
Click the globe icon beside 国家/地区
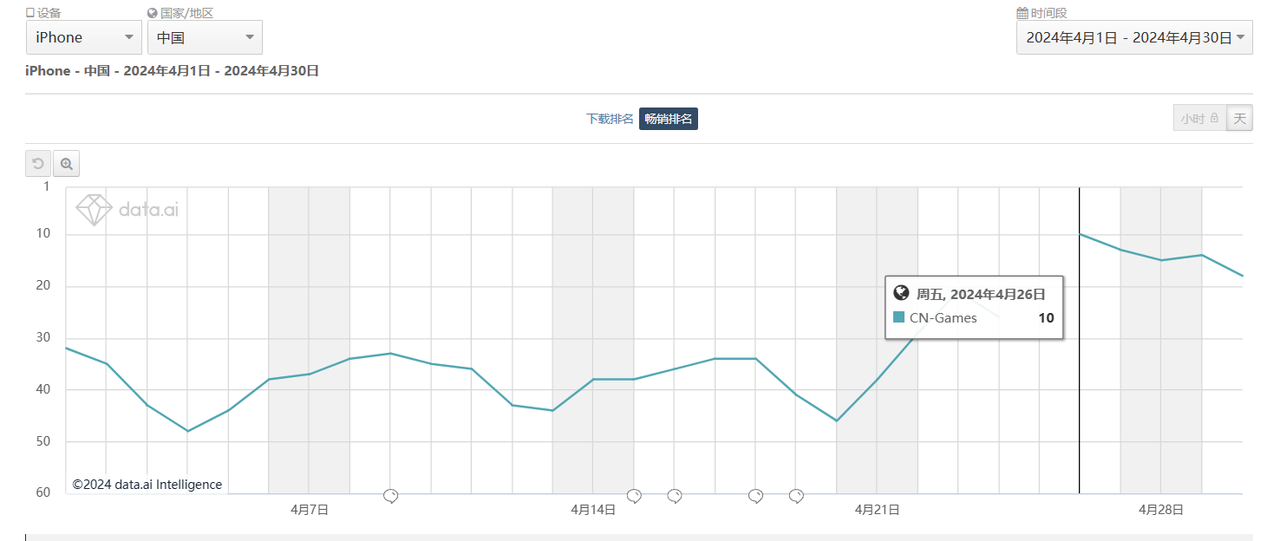point(152,13)
